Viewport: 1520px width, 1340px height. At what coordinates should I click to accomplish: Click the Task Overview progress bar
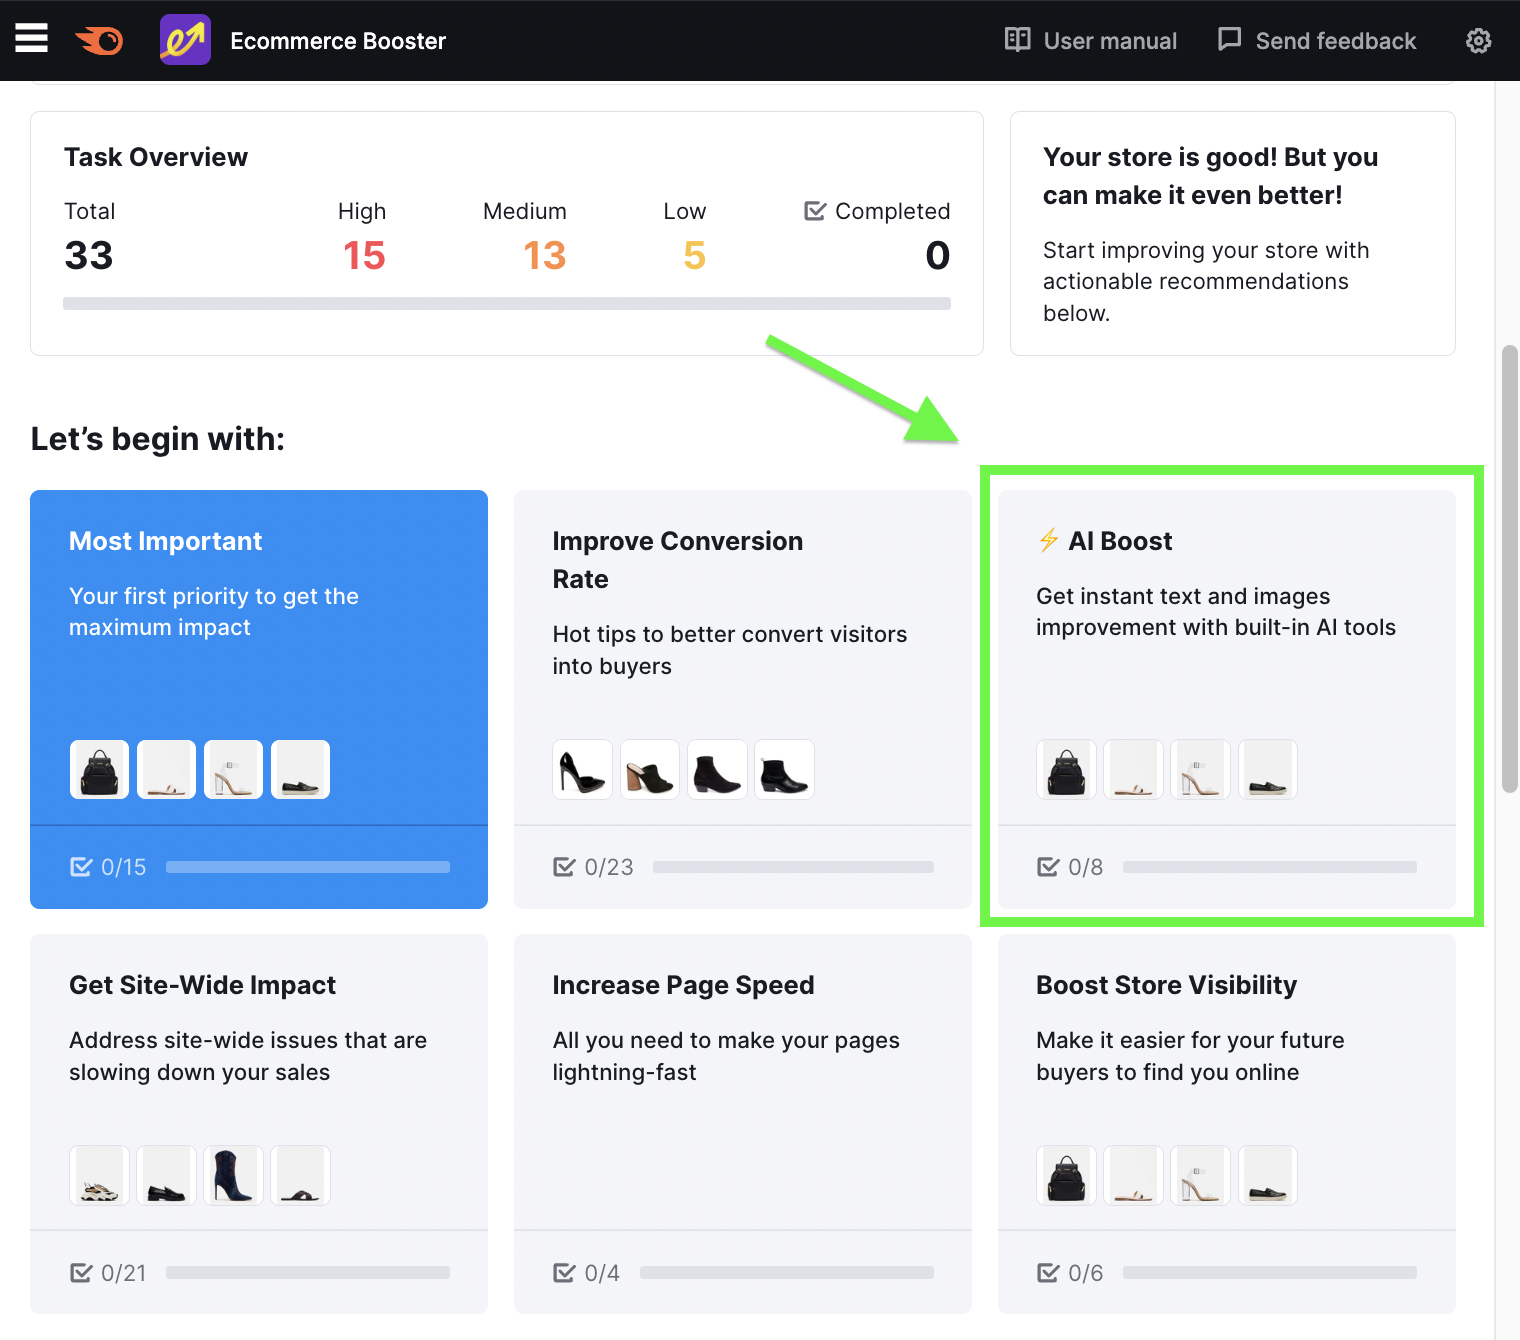(x=507, y=303)
